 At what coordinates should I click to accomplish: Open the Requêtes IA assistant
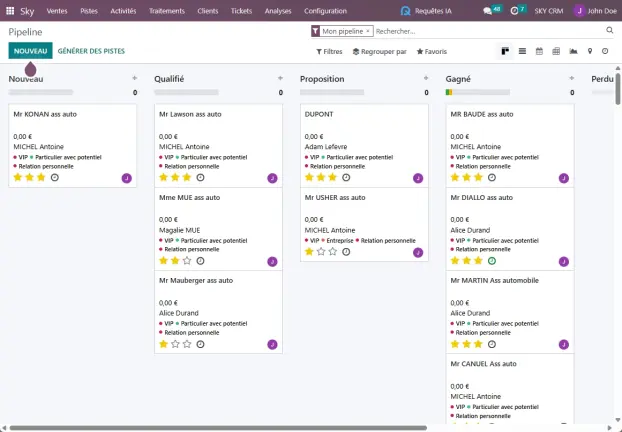426,11
